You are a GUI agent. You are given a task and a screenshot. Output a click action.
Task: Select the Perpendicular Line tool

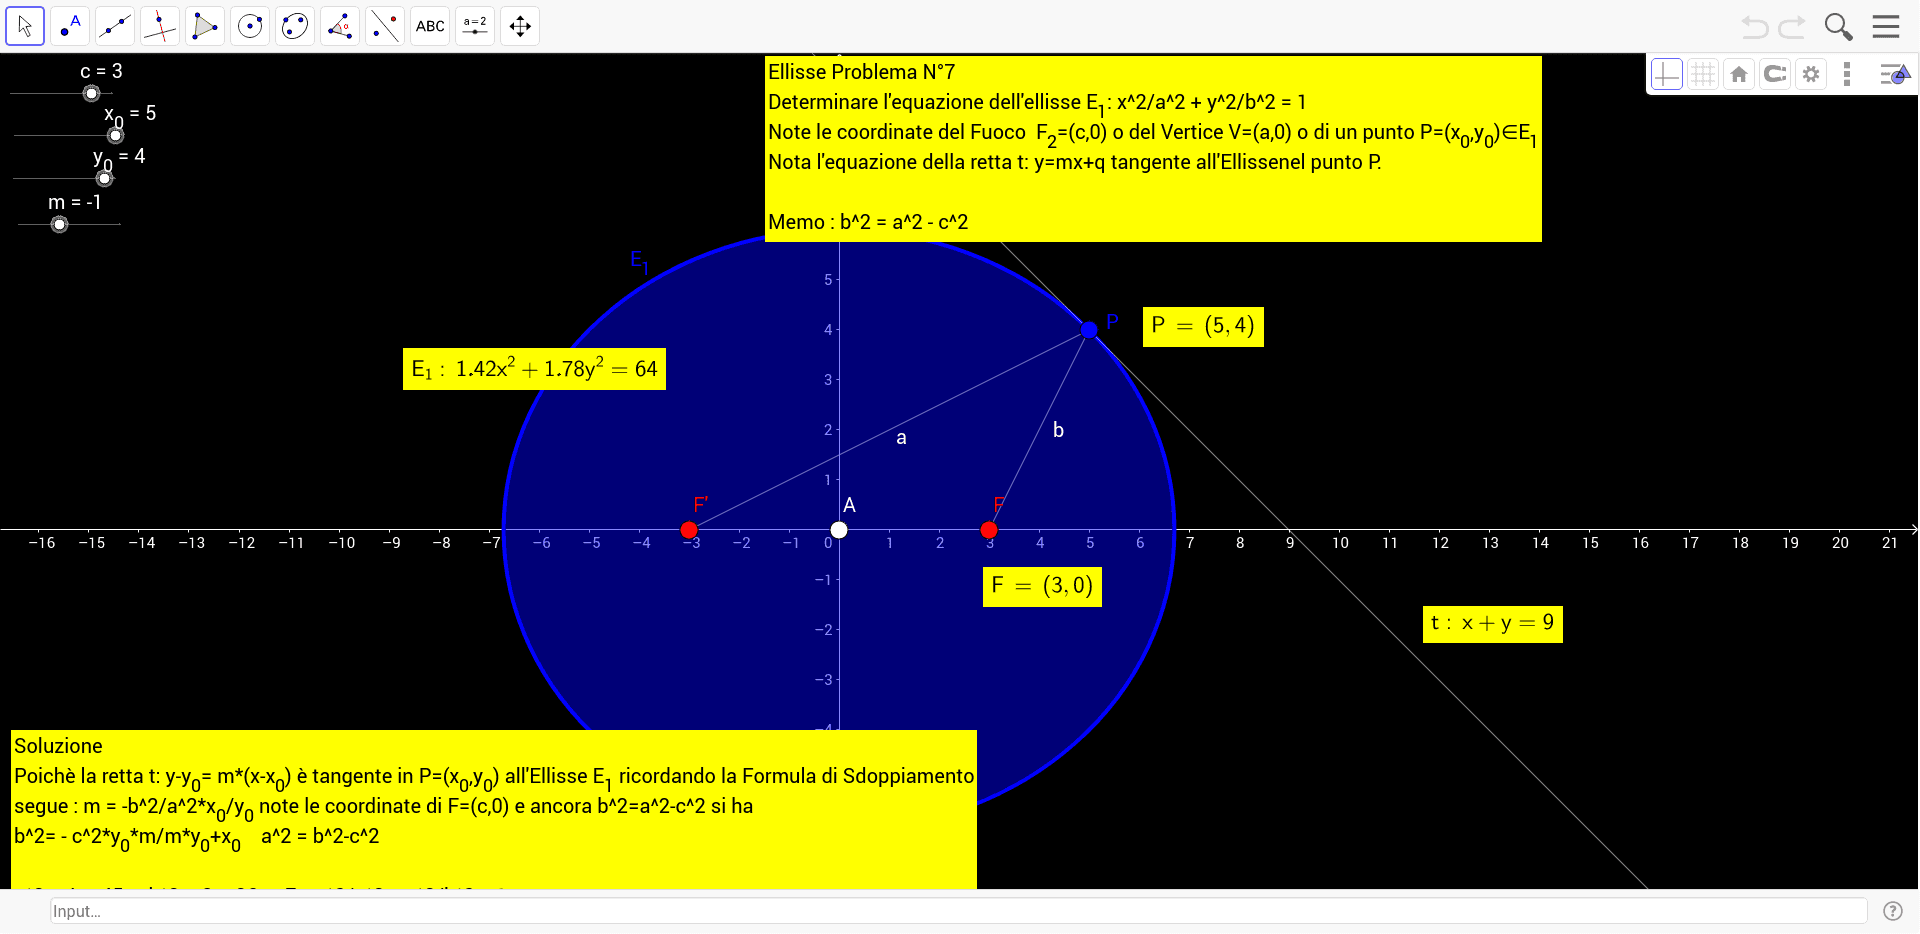[x=160, y=26]
